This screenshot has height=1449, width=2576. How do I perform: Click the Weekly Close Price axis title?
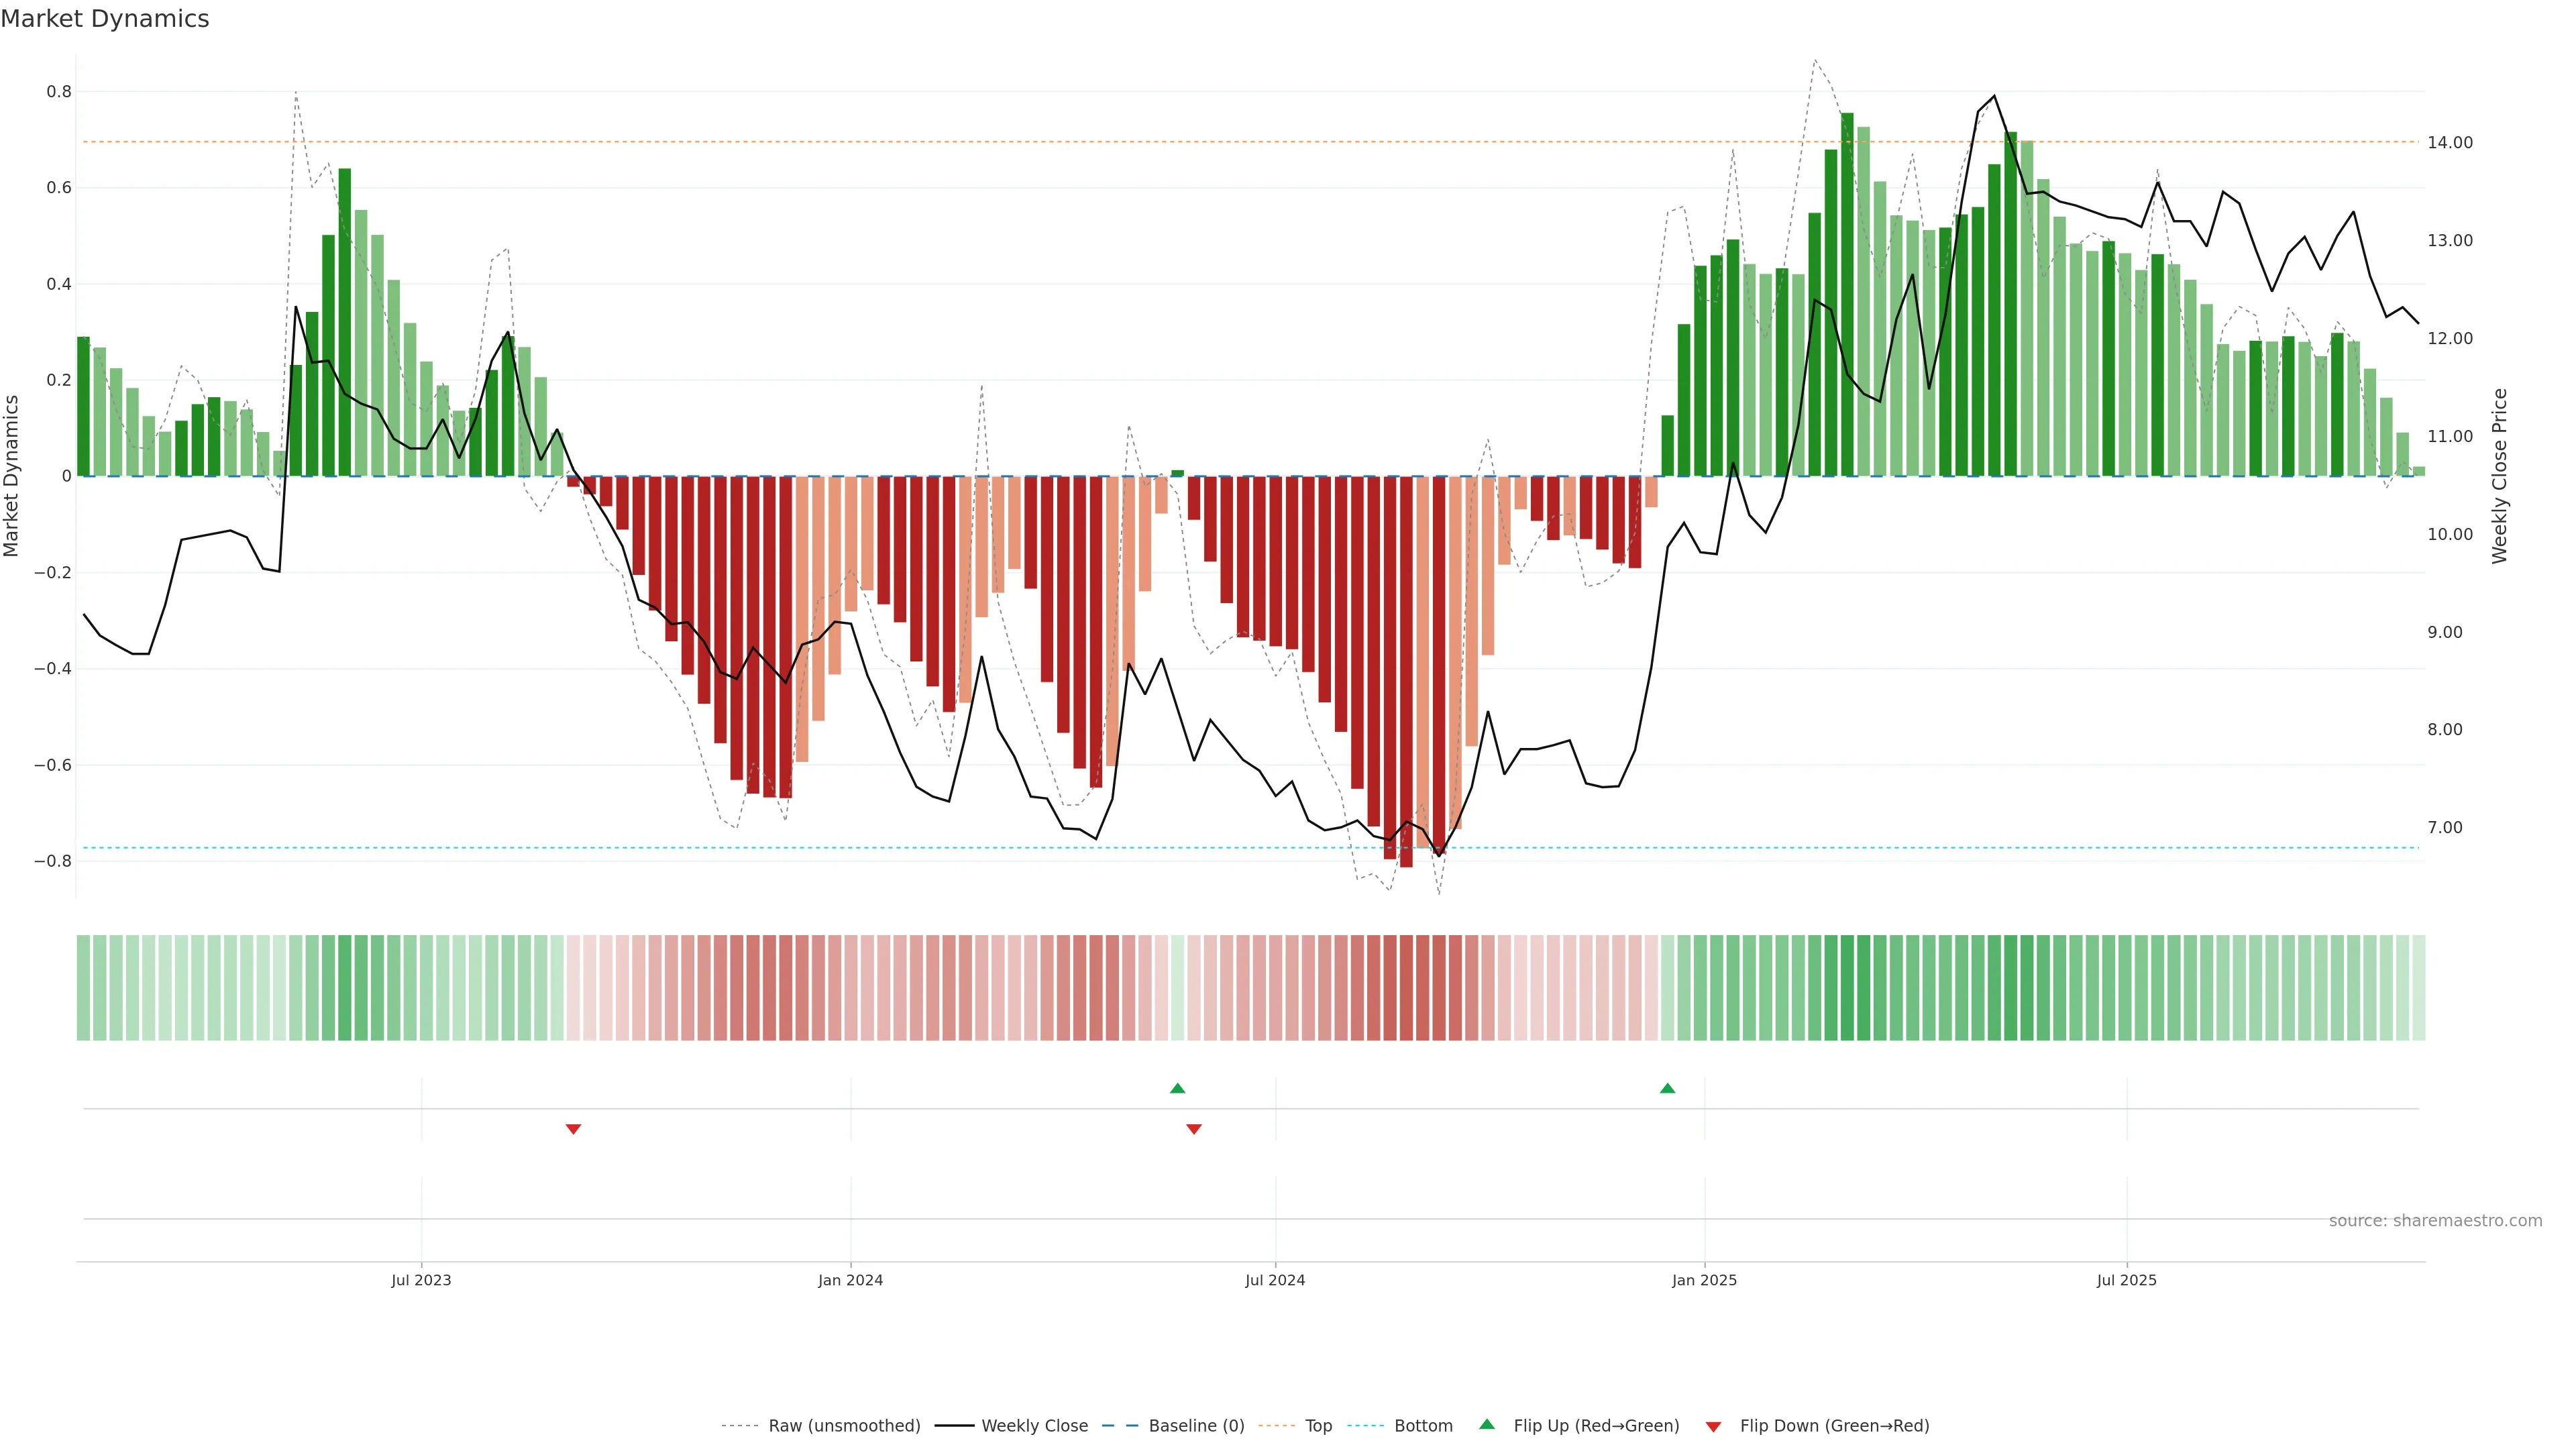tap(2499, 476)
